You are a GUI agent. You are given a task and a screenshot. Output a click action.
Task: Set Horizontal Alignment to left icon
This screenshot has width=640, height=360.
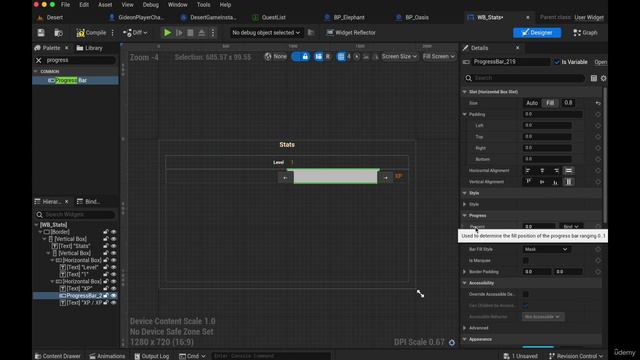528,171
